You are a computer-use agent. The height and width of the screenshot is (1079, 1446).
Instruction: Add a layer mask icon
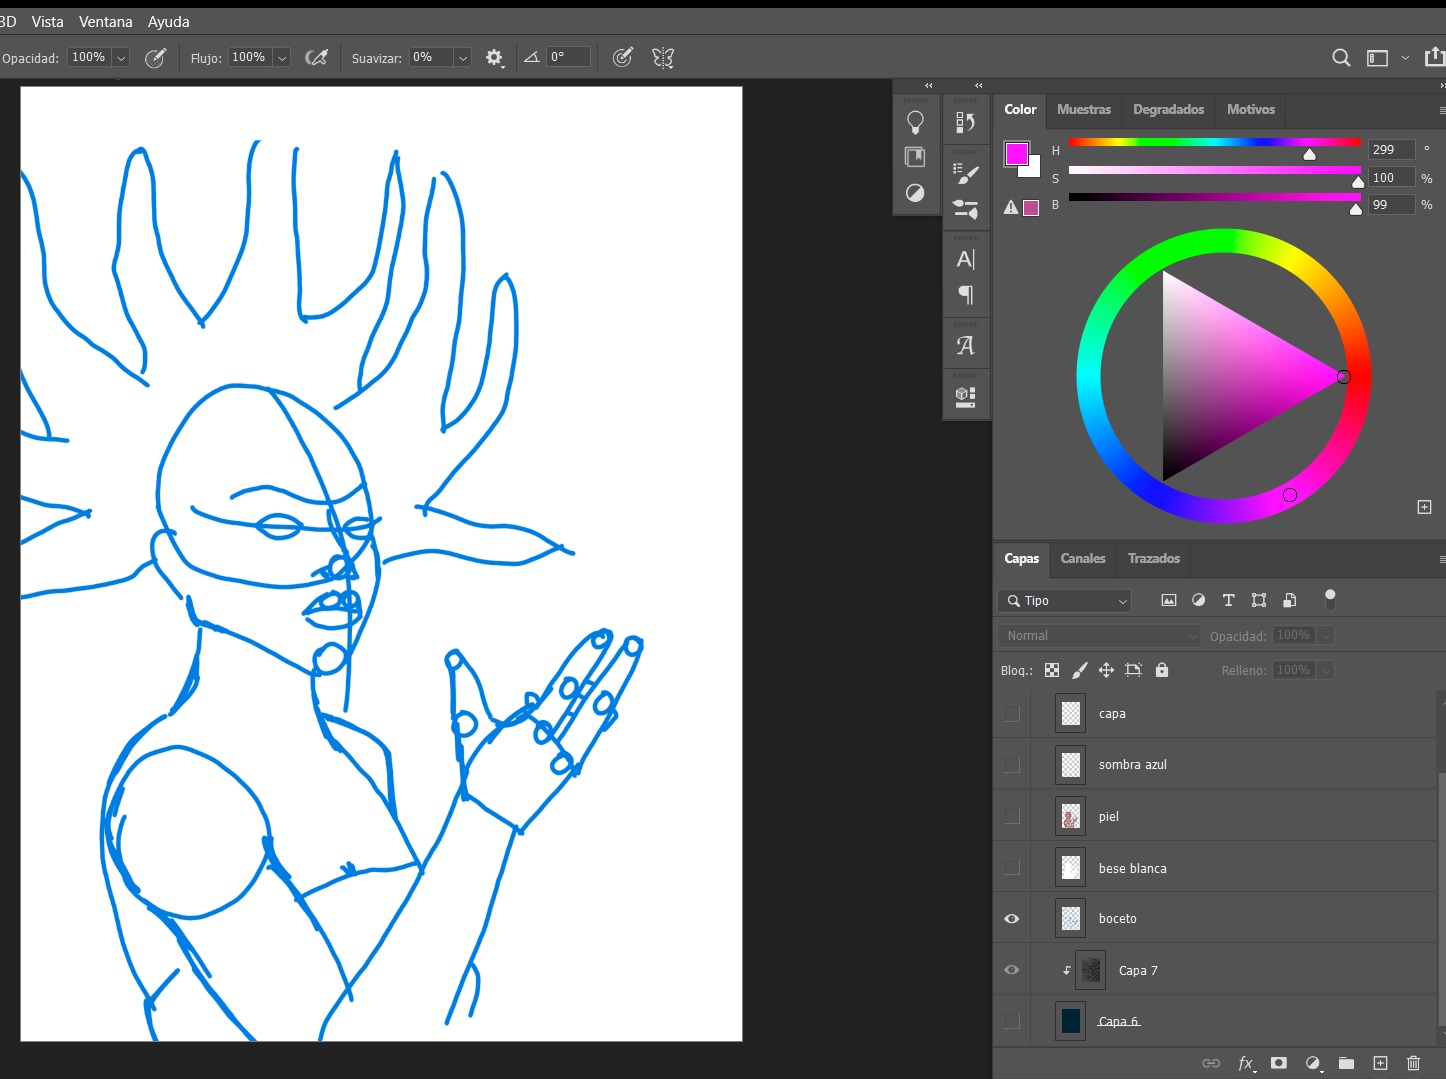[1278, 1063]
